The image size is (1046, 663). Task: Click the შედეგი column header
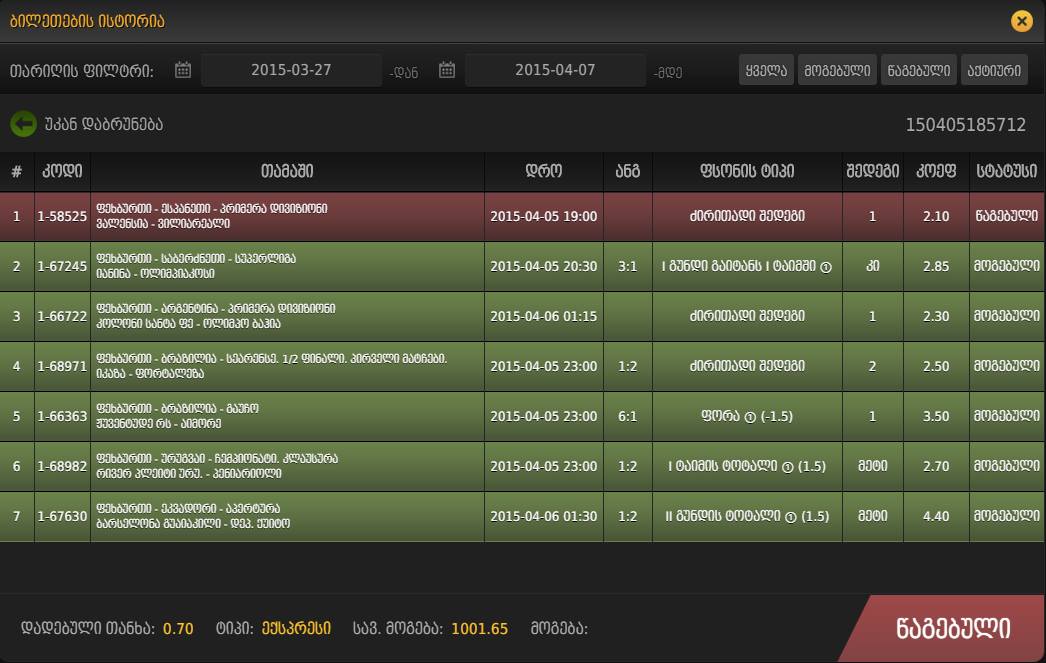(873, 171)
